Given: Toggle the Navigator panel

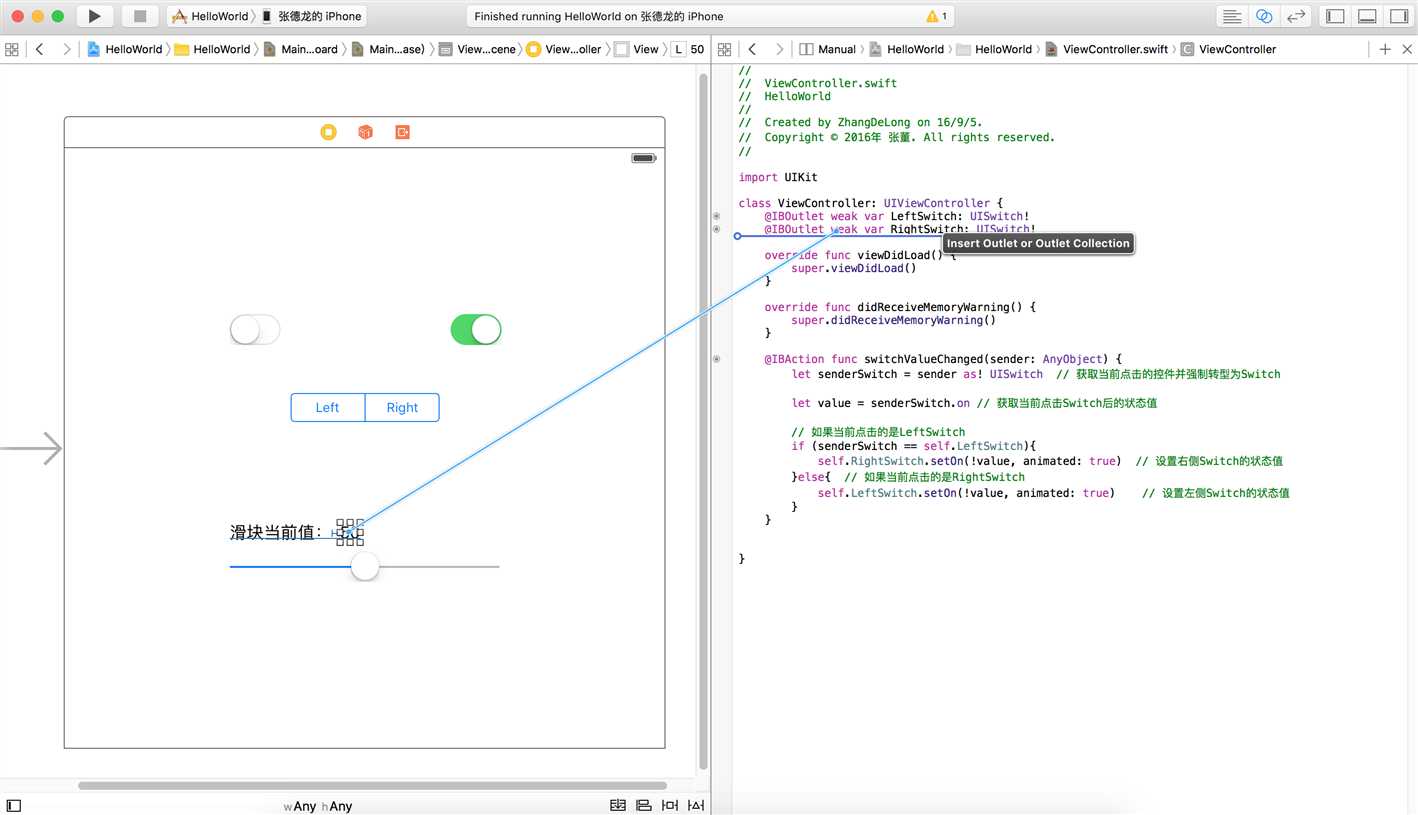Looking at the screenshot, I should (1335, 16).
